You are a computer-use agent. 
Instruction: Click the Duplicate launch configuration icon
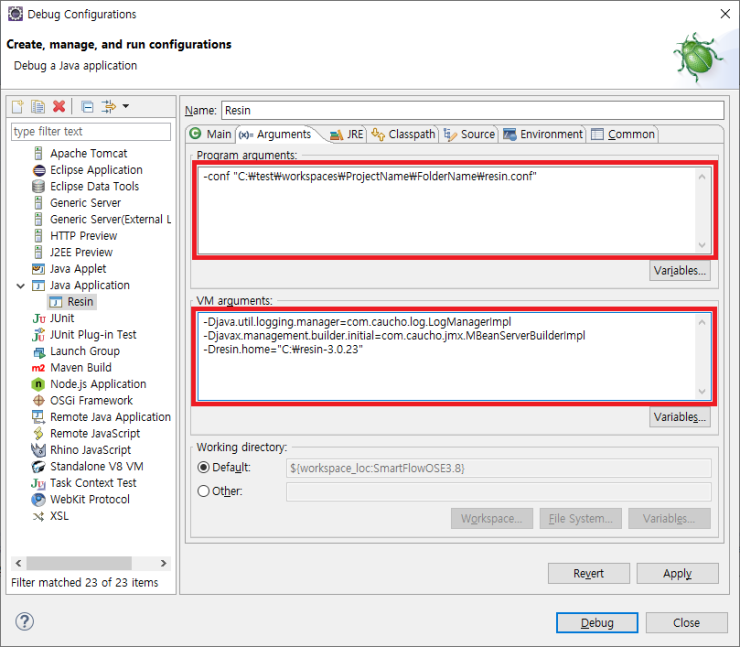[x=38, y=107]
